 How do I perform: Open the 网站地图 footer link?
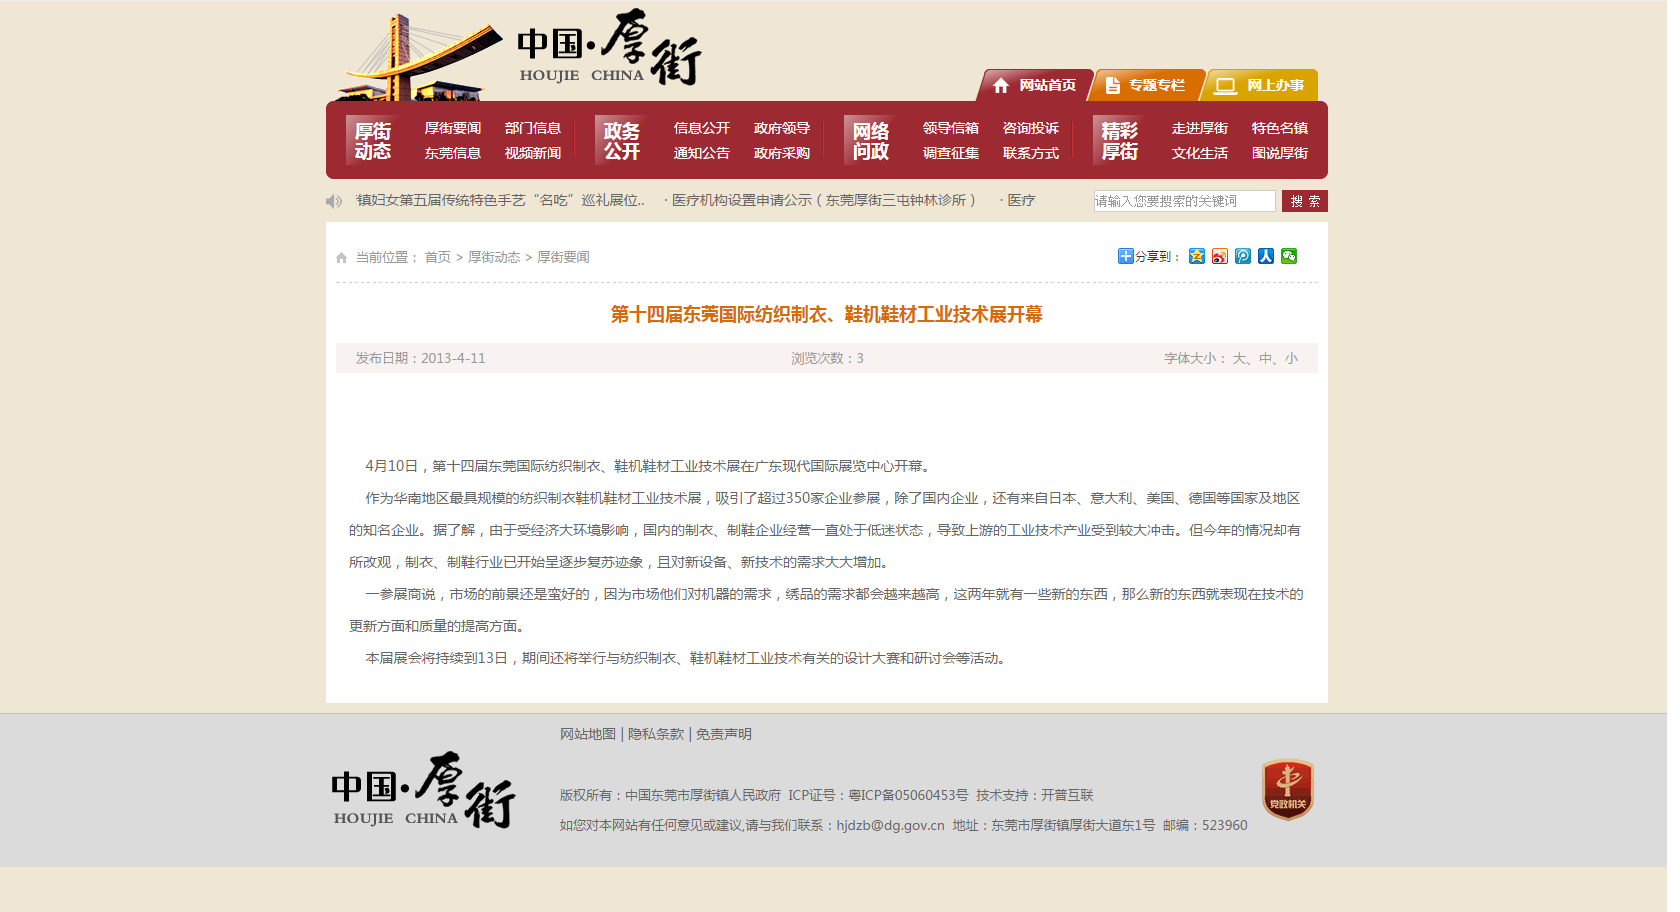588,734
